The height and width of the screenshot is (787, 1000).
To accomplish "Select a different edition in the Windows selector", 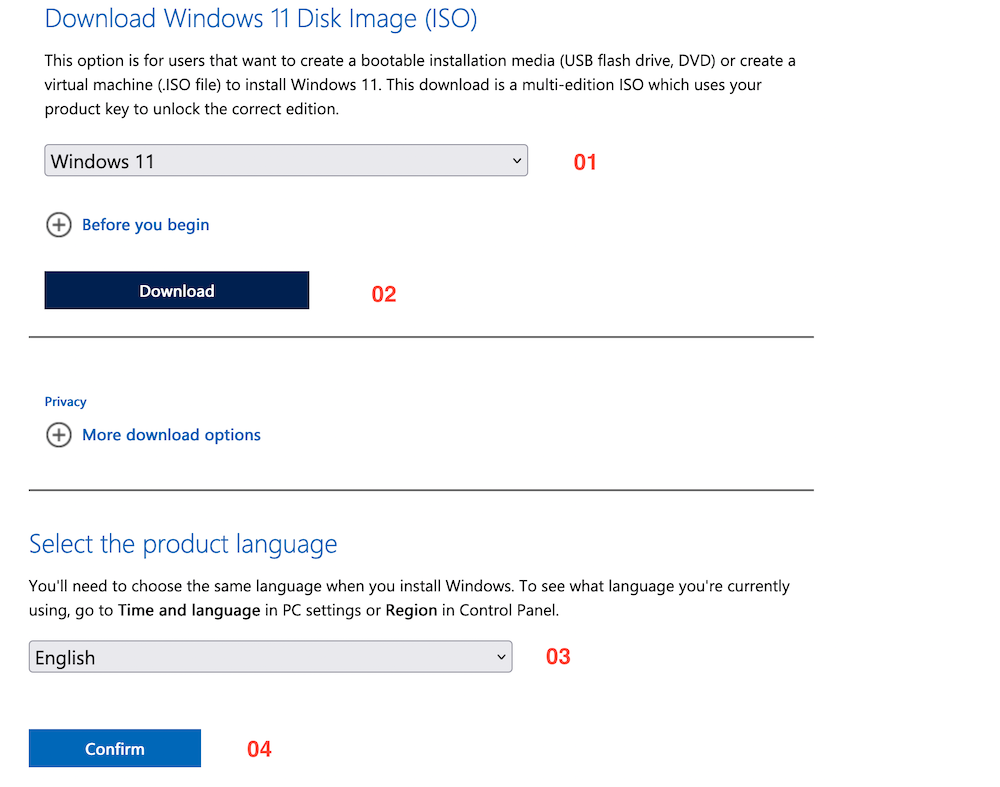I will point(286,160).
